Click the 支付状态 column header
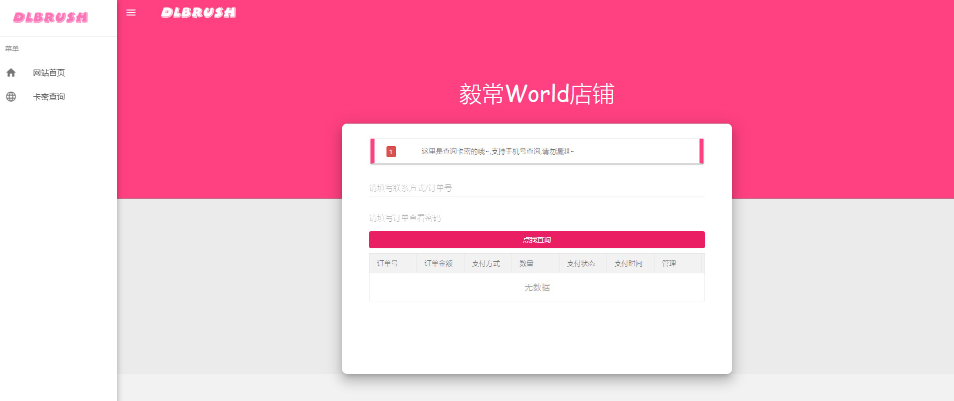Viewport: 954px width, 401px height. click(581, 264)
